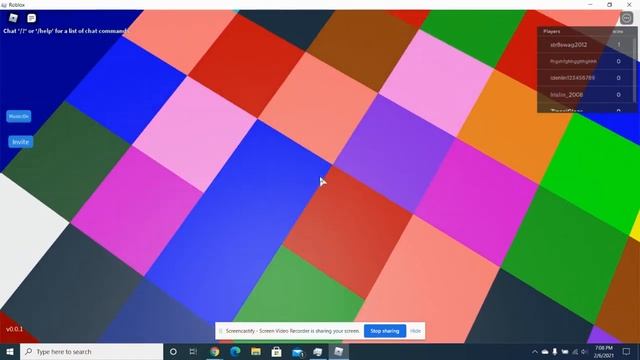
Task: Click the Invite button
Action: tap(20, 142)
